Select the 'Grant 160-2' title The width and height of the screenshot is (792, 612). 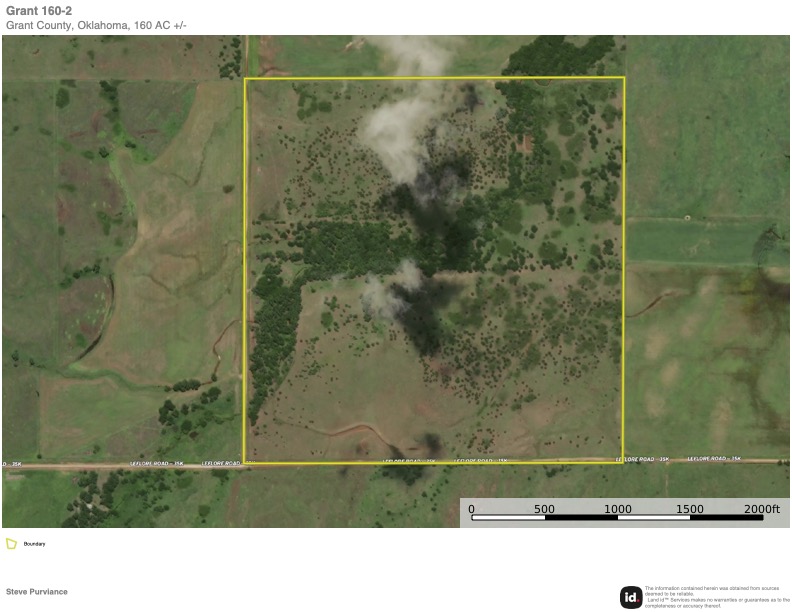point(38,11)
